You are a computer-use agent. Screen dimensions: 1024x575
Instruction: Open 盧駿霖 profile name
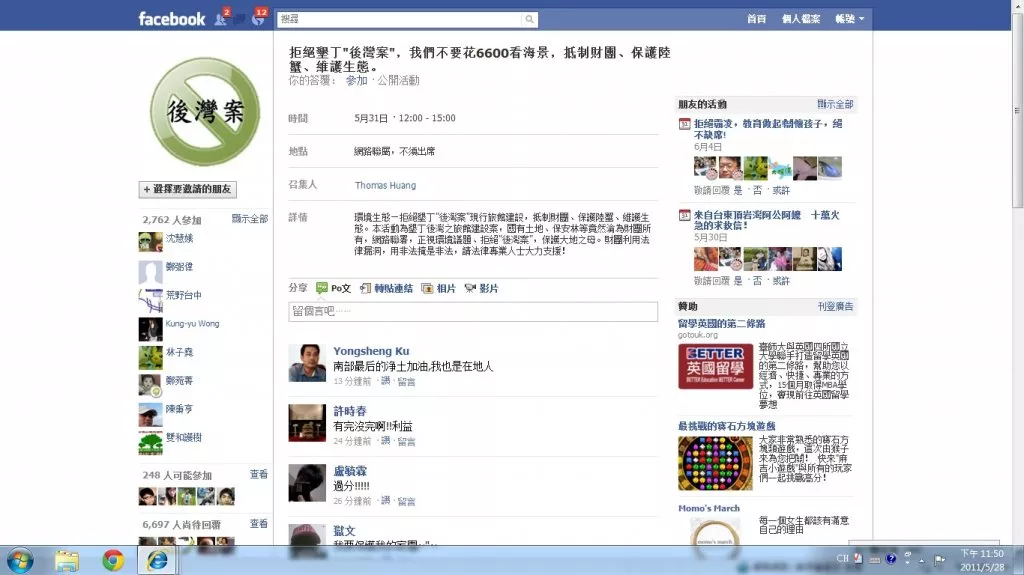(x=350, y=471)
